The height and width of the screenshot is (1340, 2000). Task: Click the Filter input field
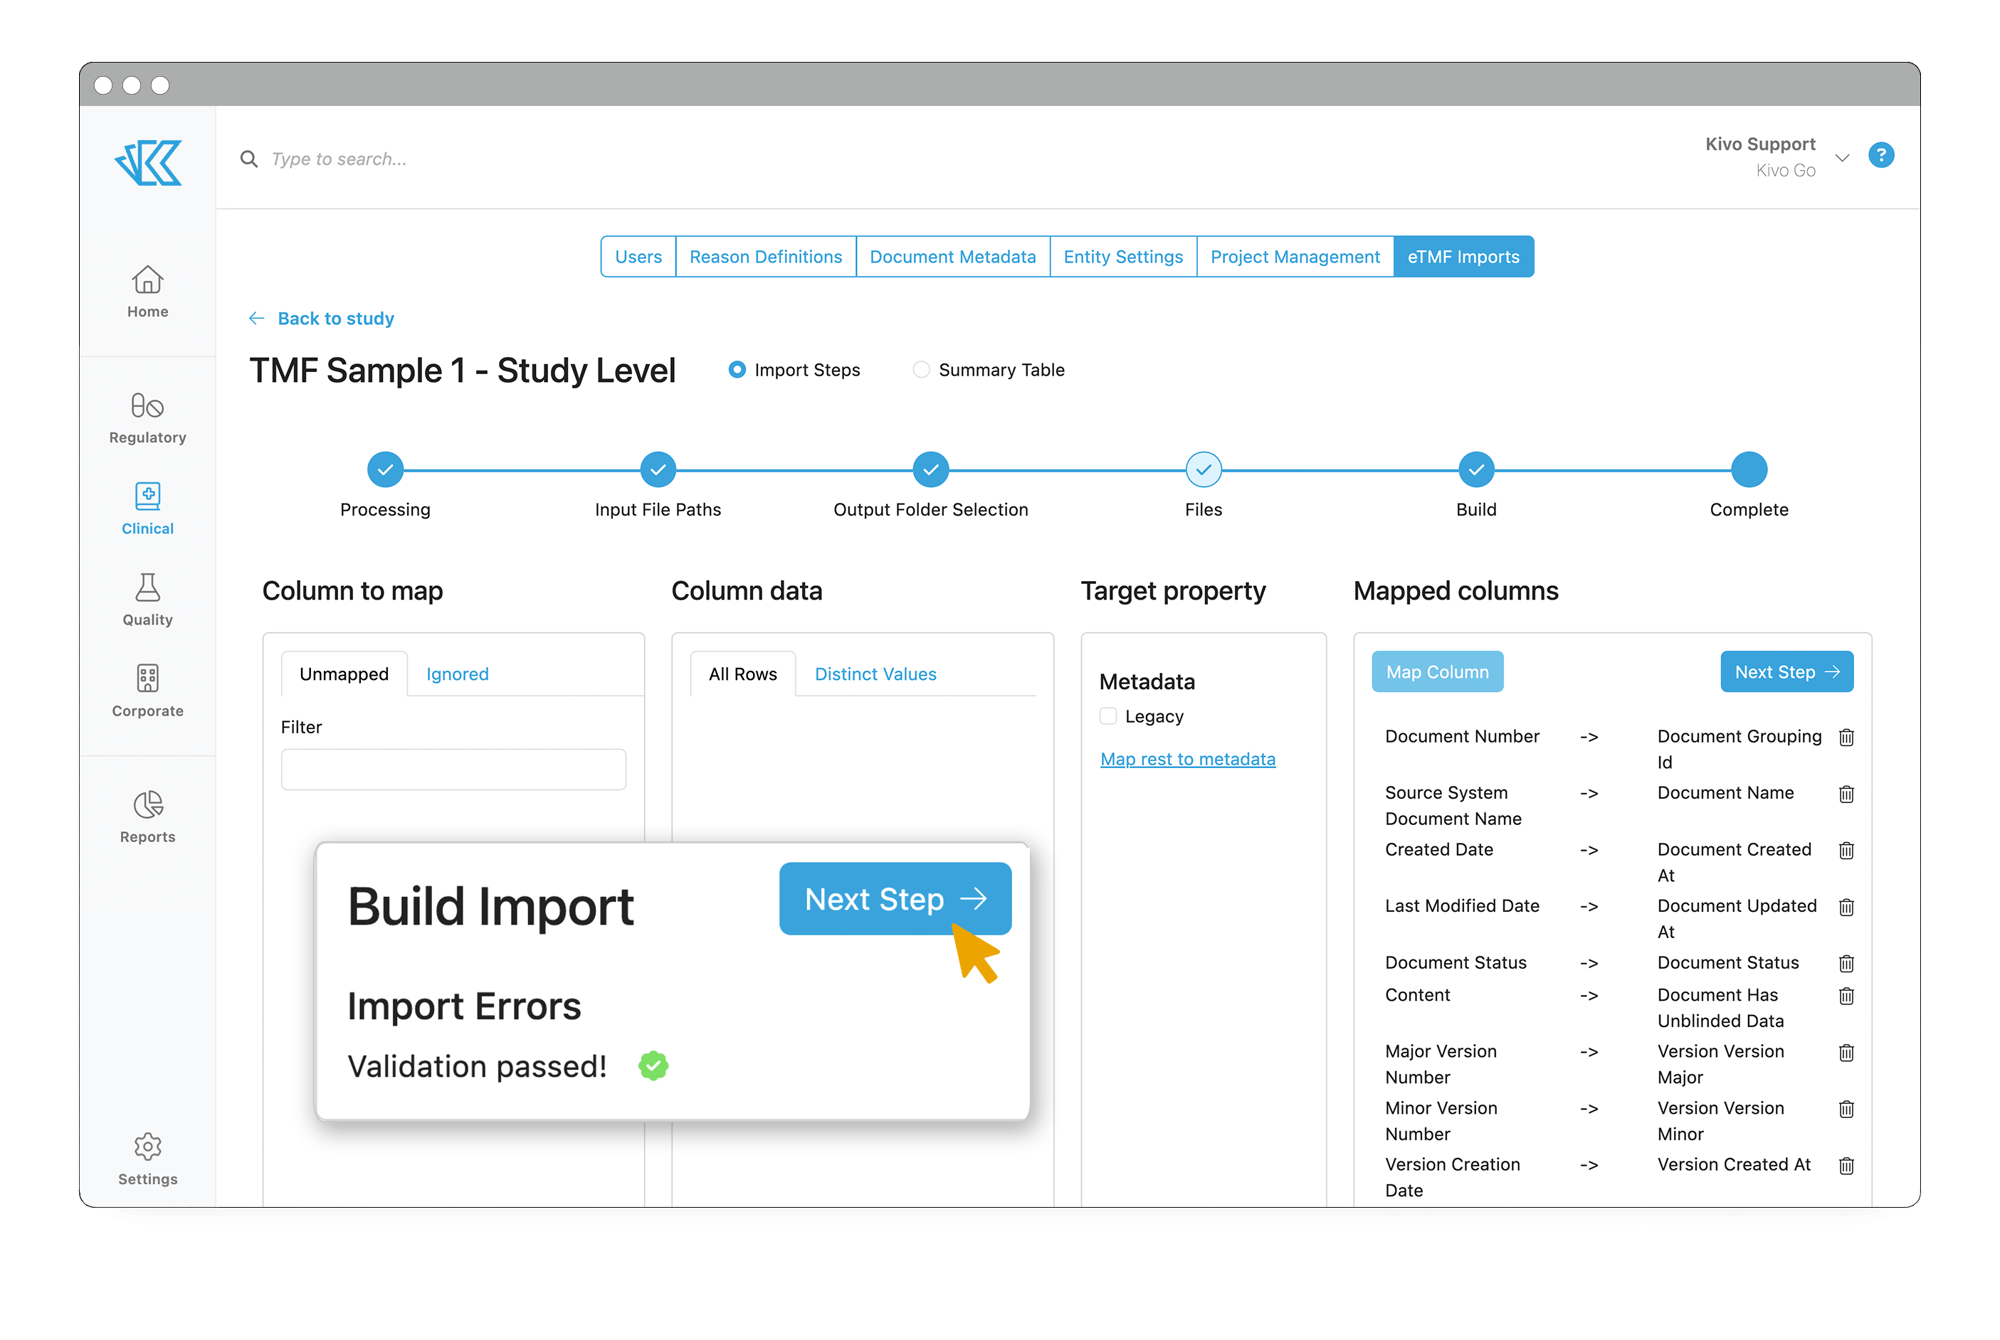click(454, 769)
